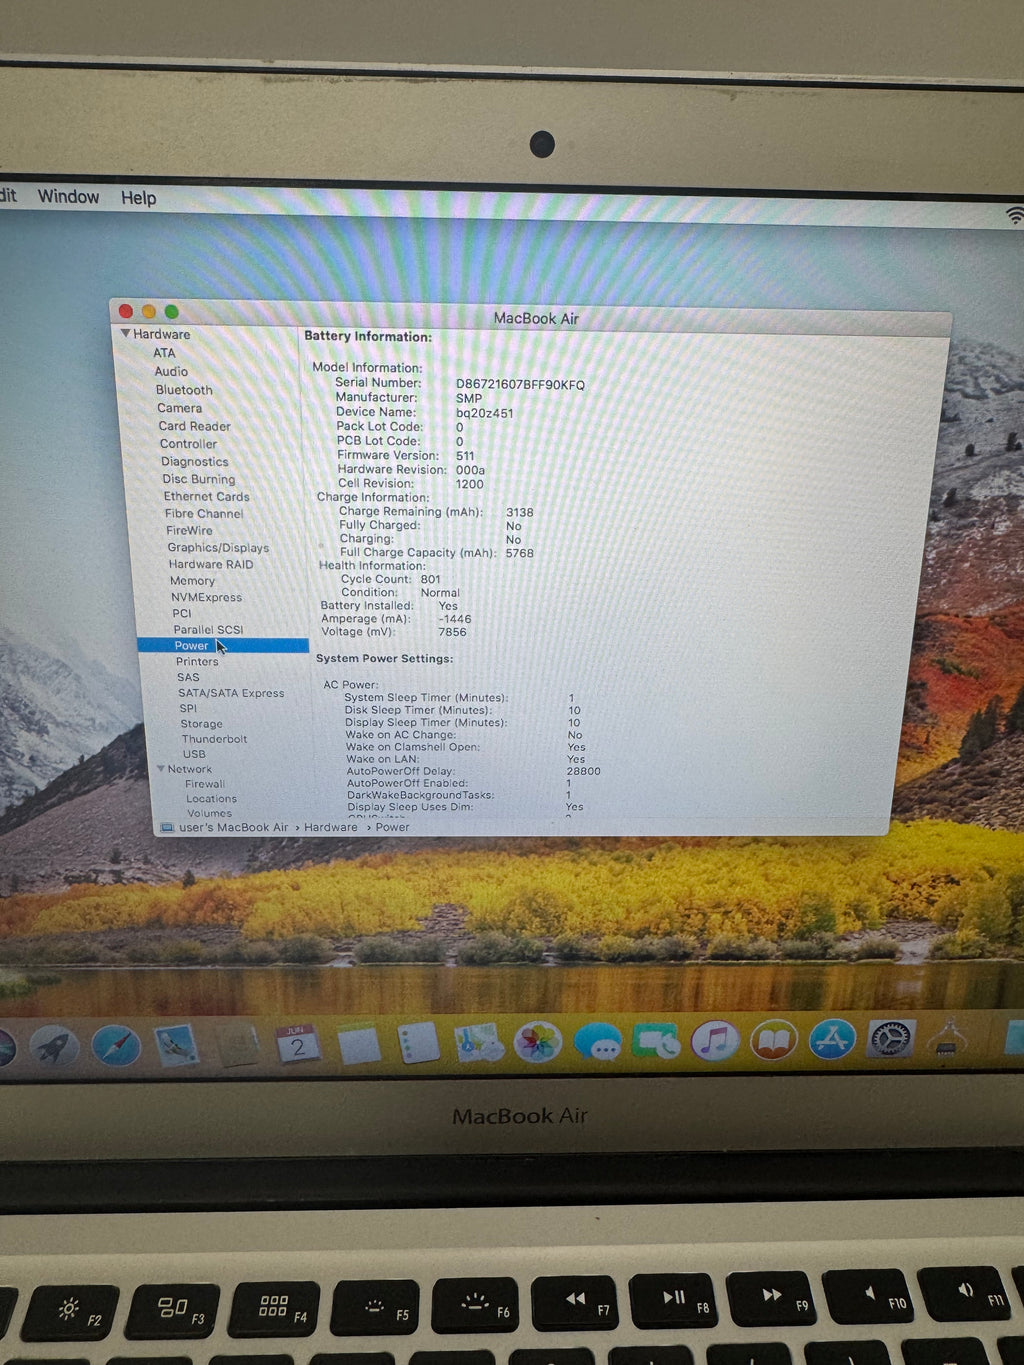Select Diagnostics in the sidebar
The width and height of the screenshot is (1024, 1365).
[195, 462]
